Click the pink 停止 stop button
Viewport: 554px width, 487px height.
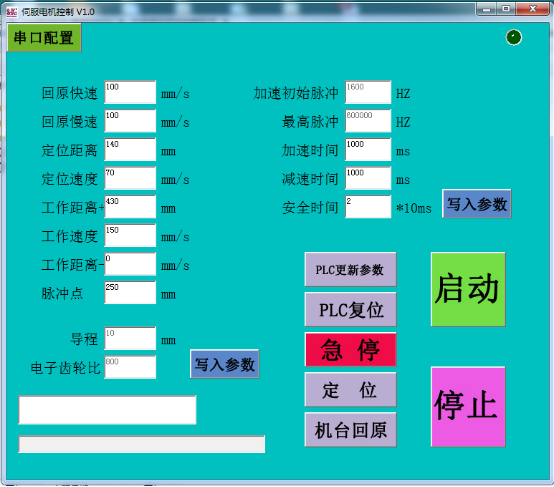[x=468, y=407]
